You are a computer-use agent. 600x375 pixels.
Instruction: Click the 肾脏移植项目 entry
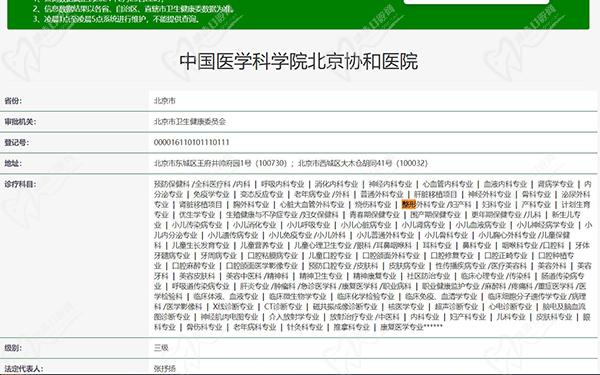(201, 205)
